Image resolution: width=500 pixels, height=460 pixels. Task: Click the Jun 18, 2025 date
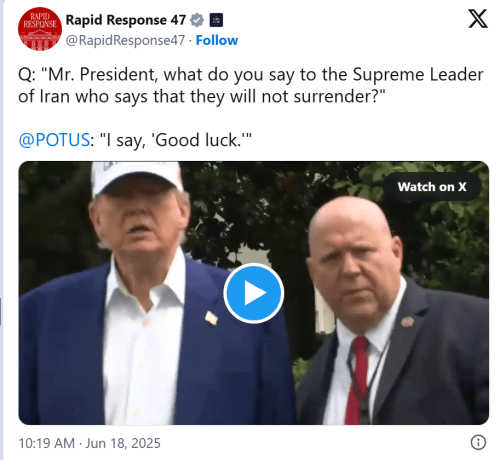coord(123,443)
